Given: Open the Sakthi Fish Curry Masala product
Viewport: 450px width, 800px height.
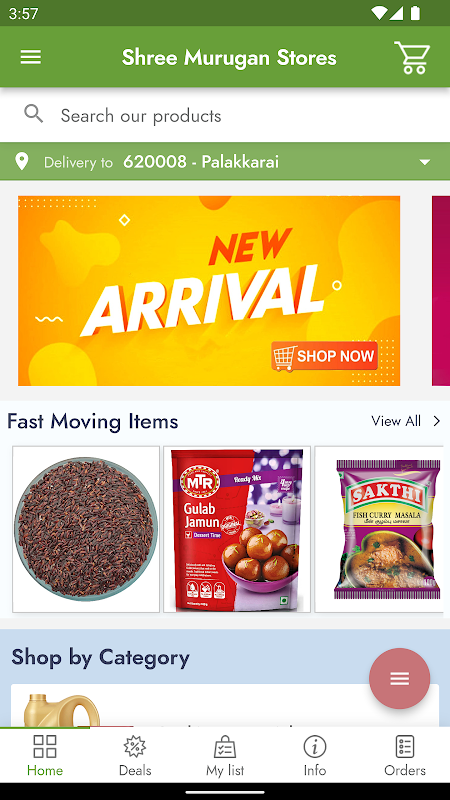Looking at the screenshot, I should [x=379, y=529].
